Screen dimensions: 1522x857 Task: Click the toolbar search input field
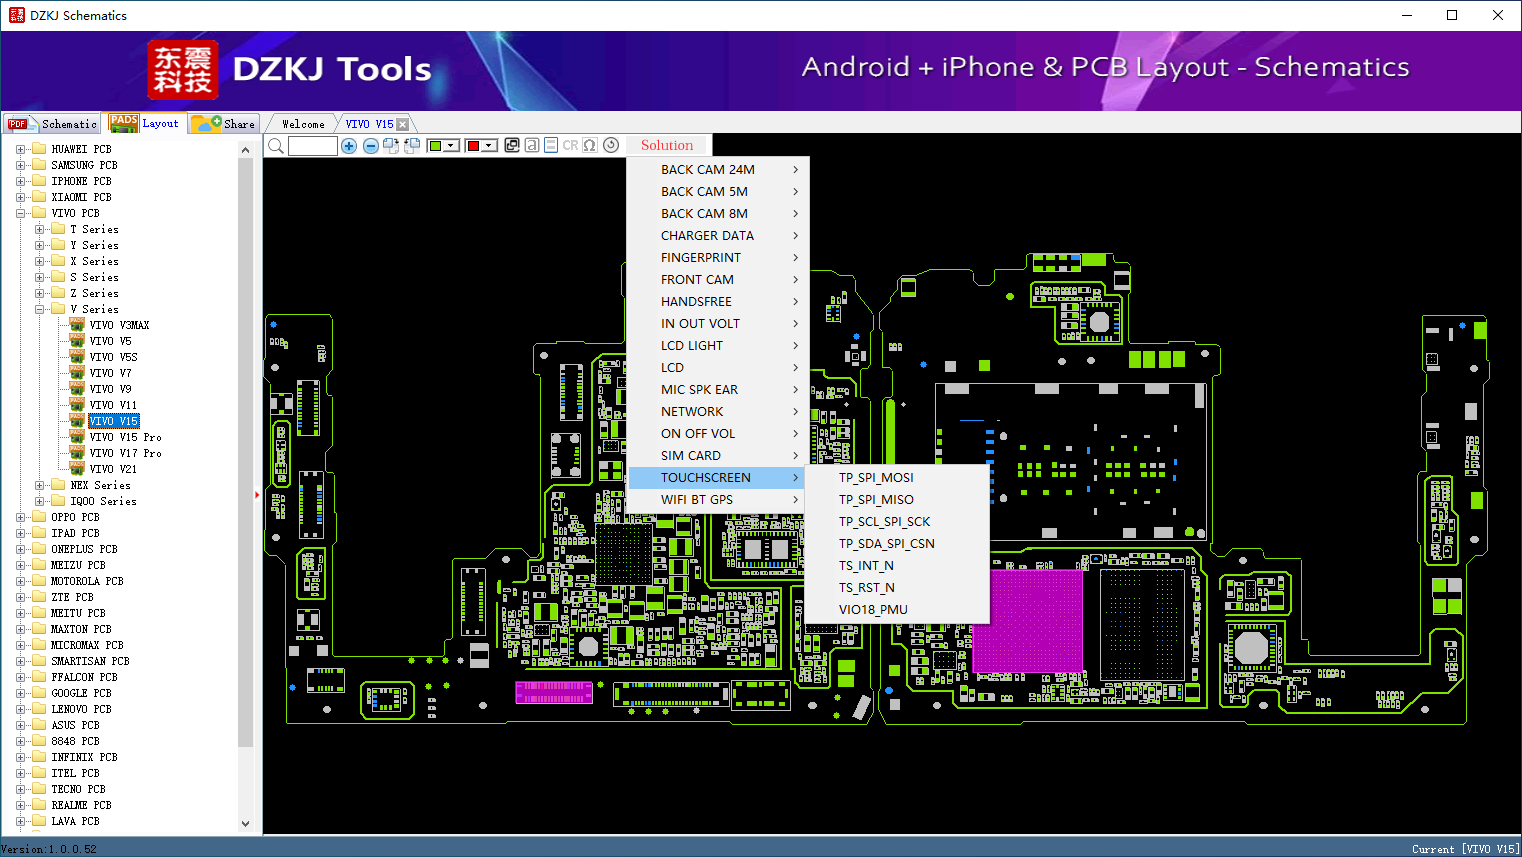point(313,146)
